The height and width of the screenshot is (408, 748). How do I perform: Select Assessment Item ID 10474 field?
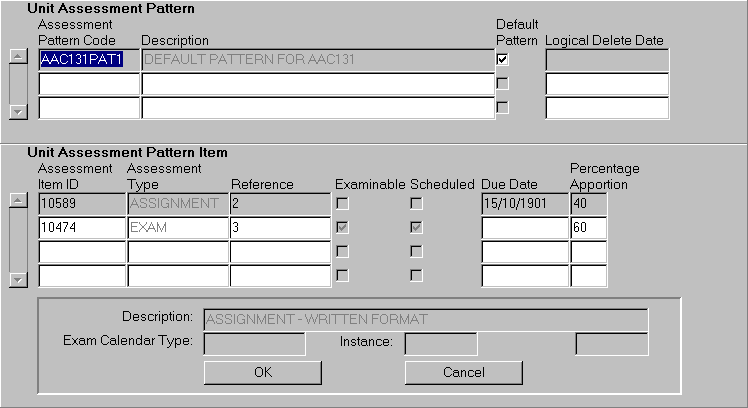point(81,228)
